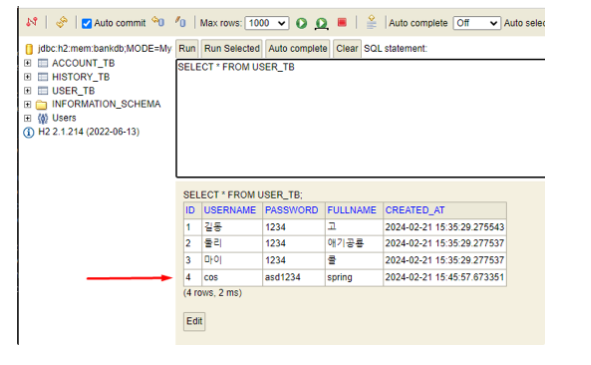Select HISTORY_TB table in tree
The image size is (591, 365).
click(81, 77)
